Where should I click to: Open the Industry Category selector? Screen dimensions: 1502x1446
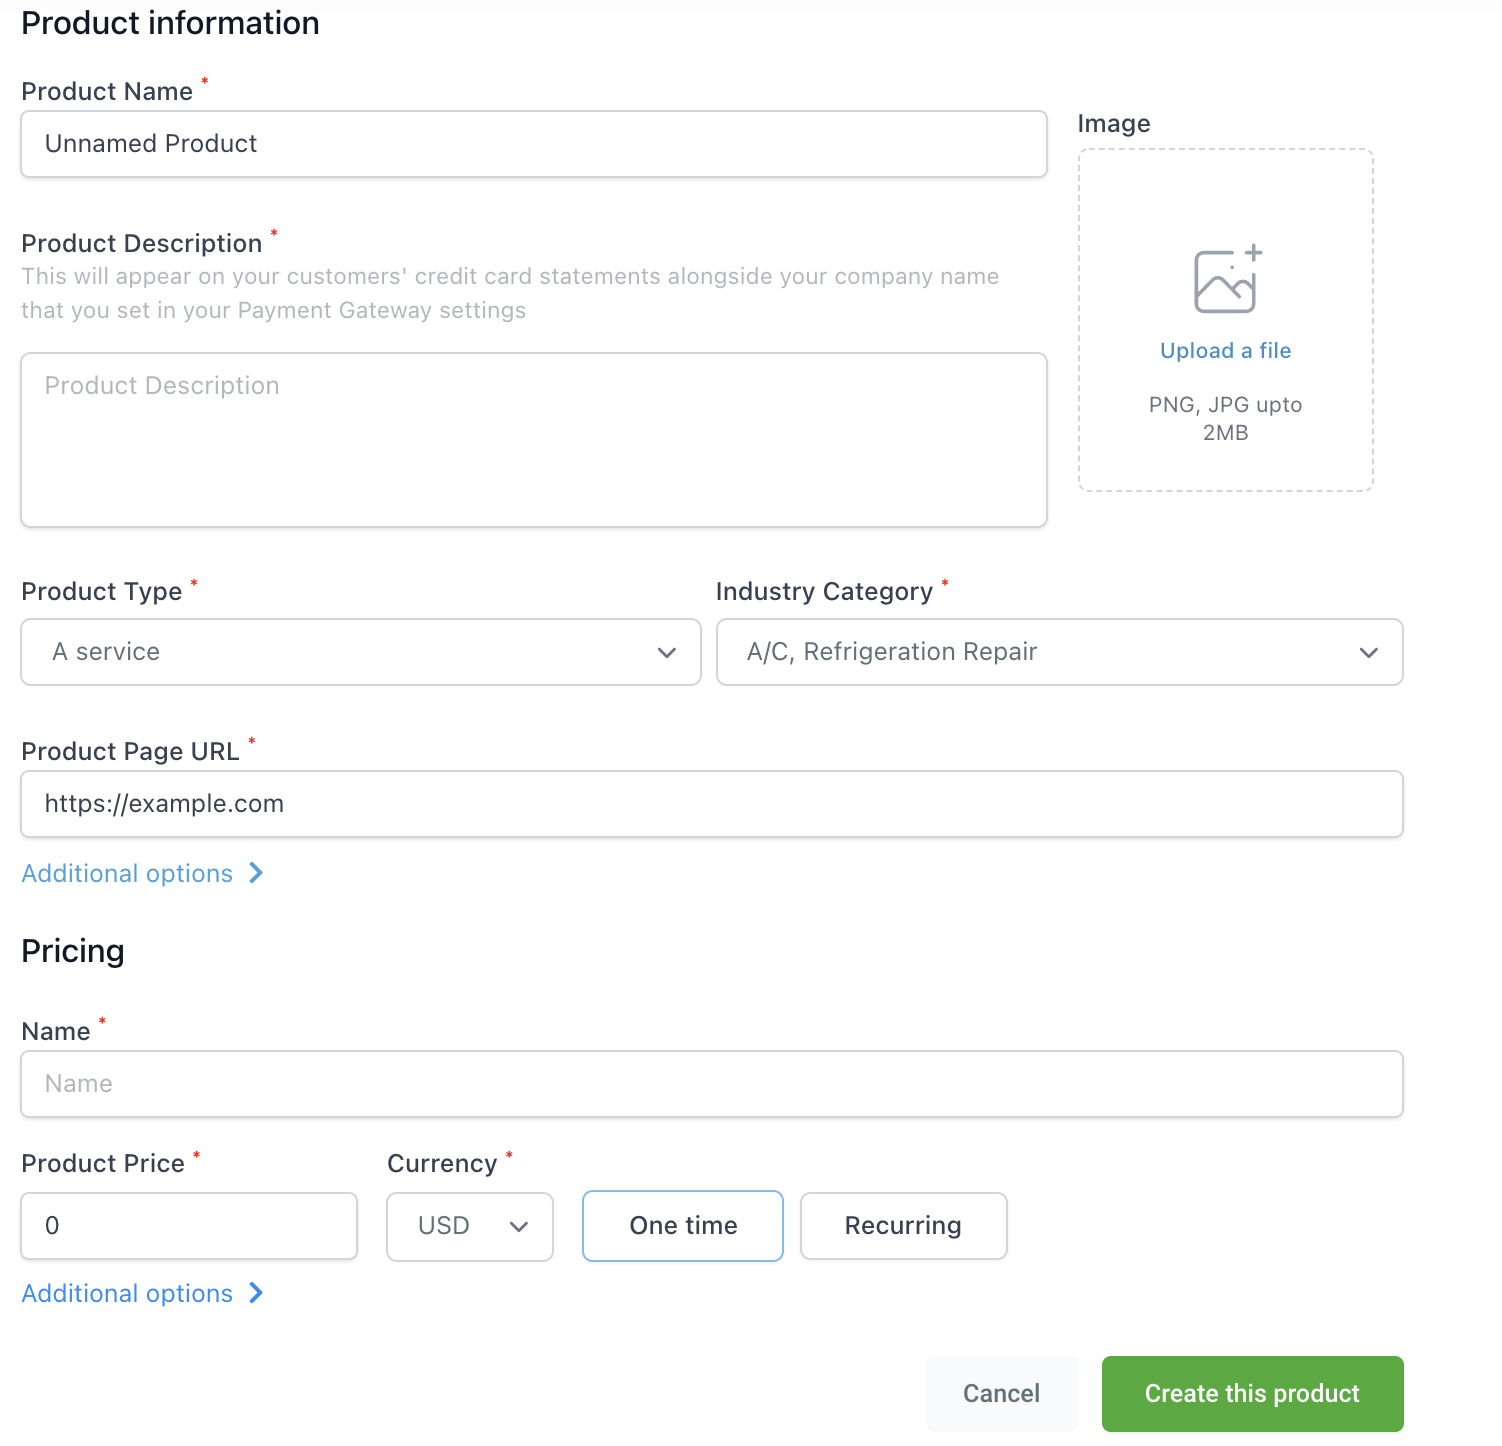pos(1059,653)
